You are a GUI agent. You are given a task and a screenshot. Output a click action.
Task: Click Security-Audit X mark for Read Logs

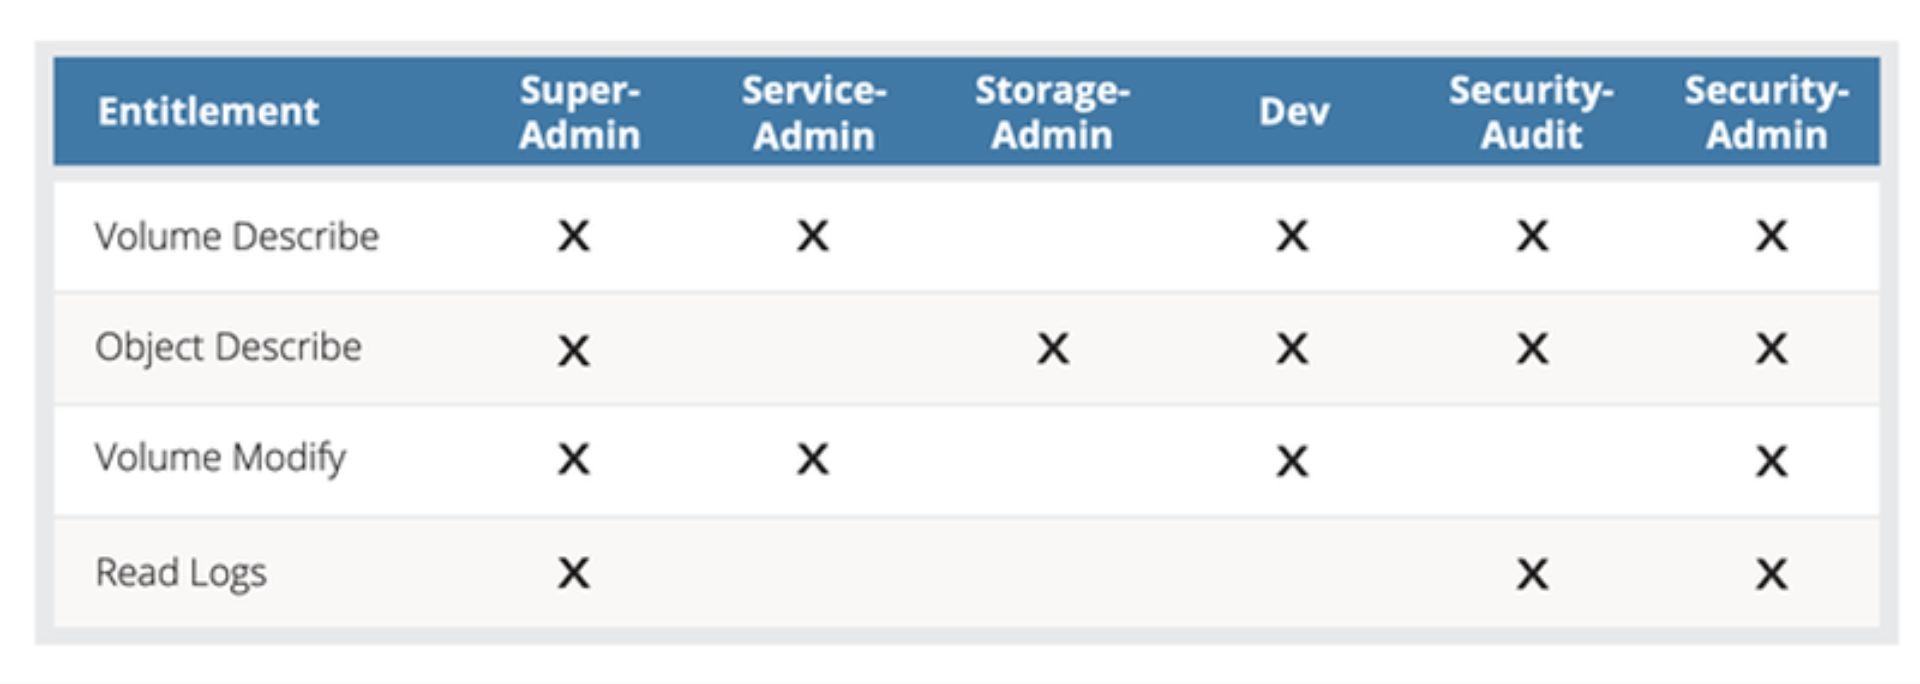(1532, 574)
